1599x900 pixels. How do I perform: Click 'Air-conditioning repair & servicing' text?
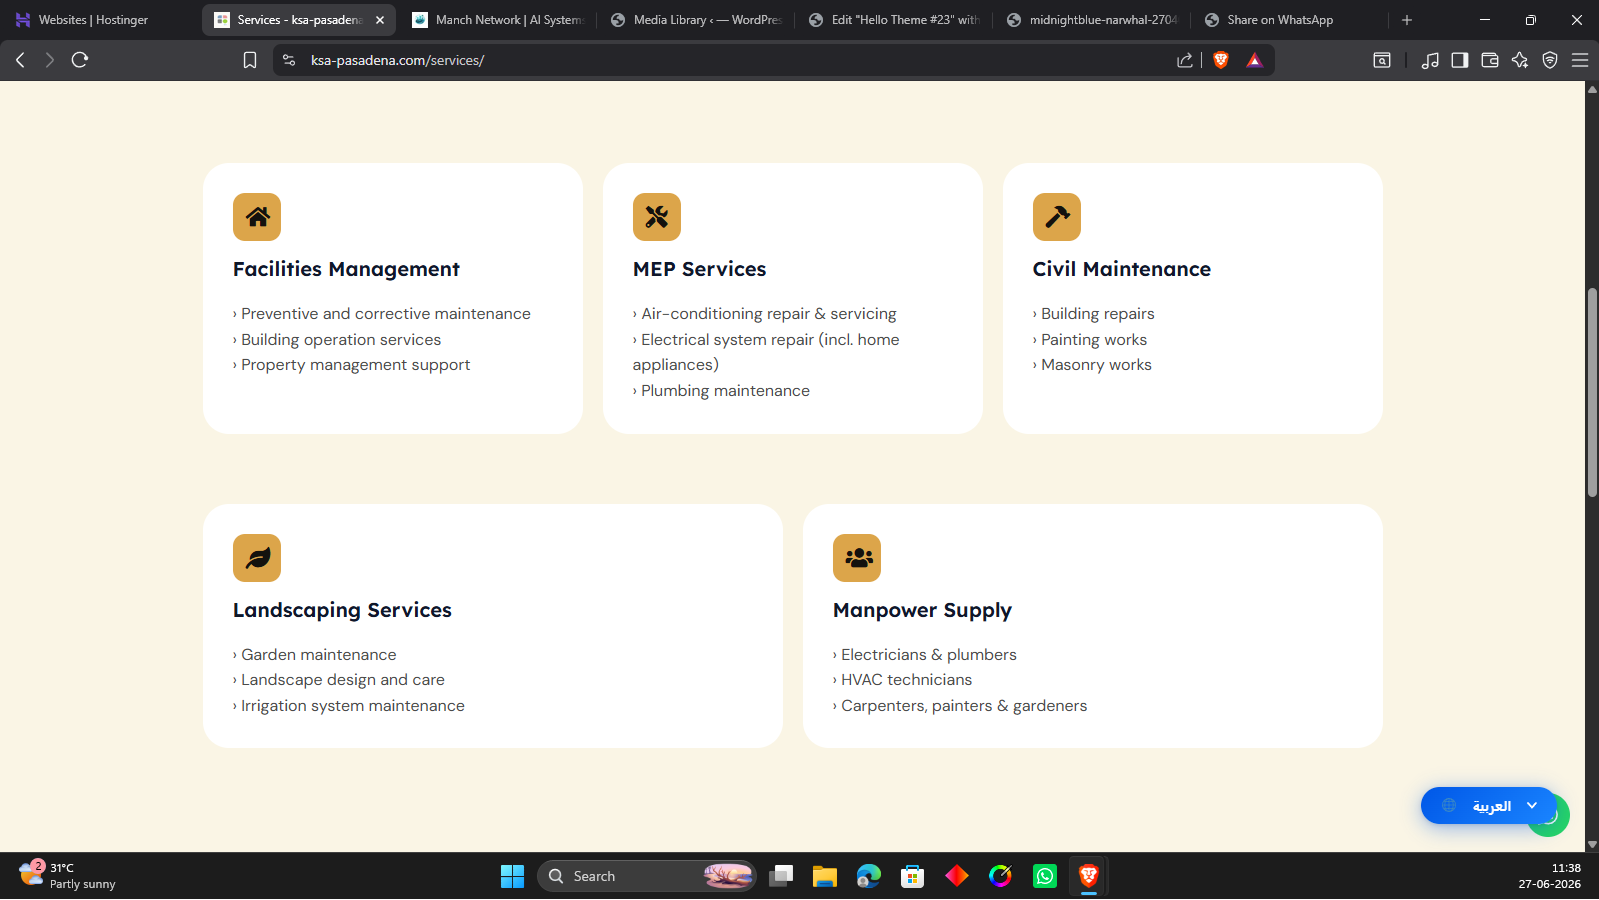click(769, 314)
